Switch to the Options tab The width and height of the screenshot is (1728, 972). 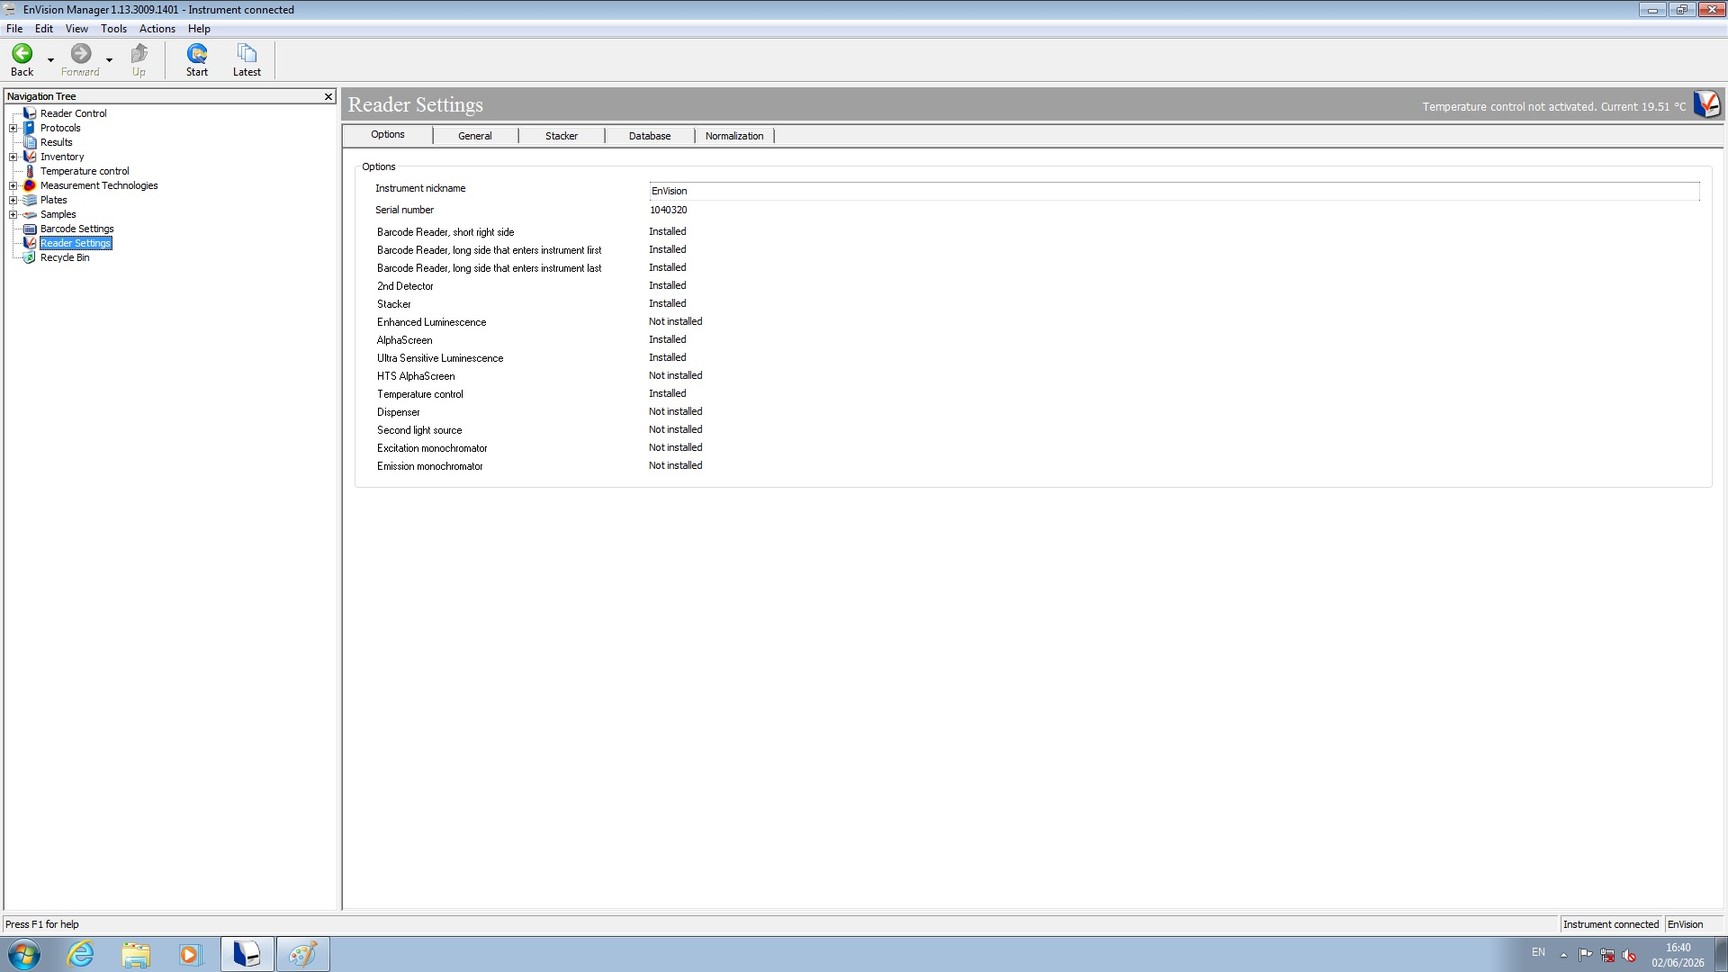tap(388, 135)
